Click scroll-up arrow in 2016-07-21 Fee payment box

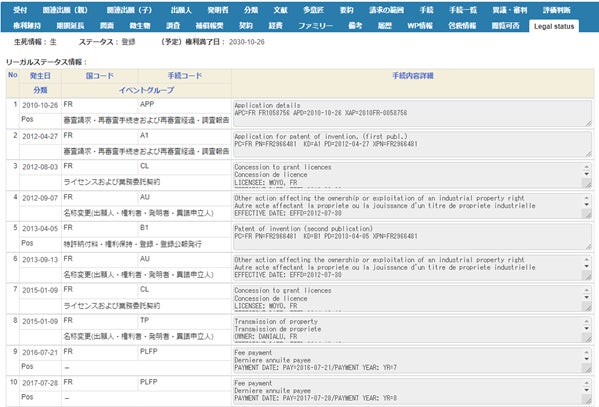[586, 352]
